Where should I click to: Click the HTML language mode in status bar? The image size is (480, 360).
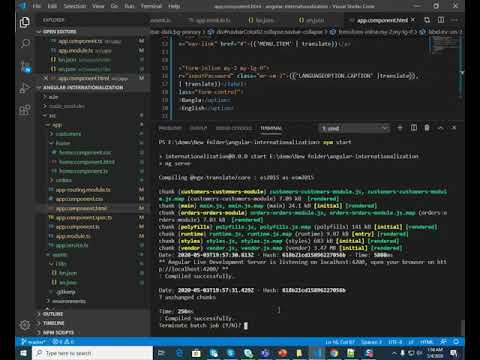pyautogui.click(x=426, y=342)
